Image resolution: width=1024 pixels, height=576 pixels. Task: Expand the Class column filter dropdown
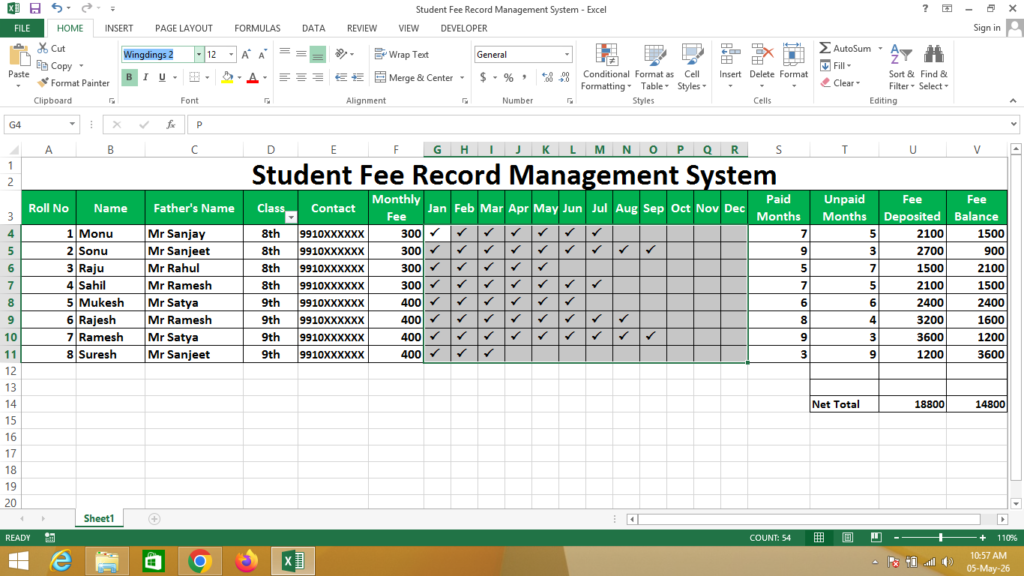tap(291, 217)
